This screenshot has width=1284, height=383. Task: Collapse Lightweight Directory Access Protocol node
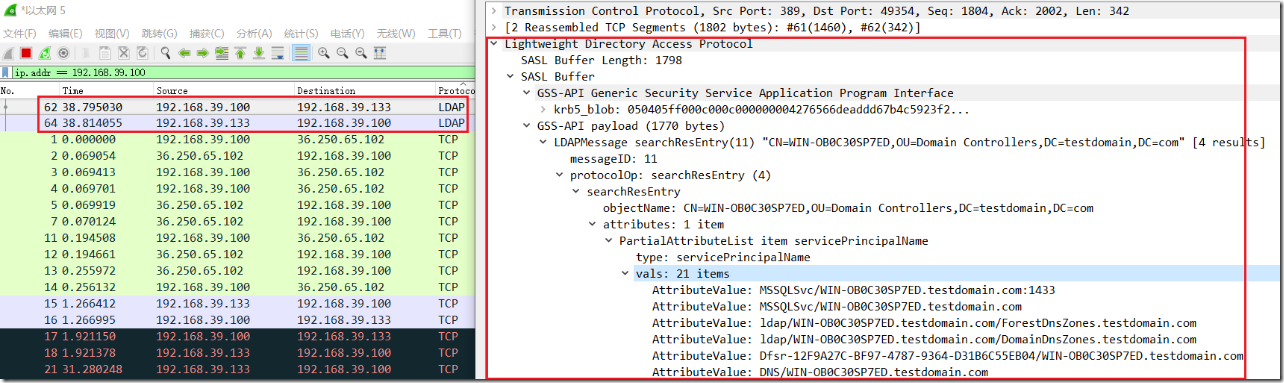point(493,44)
